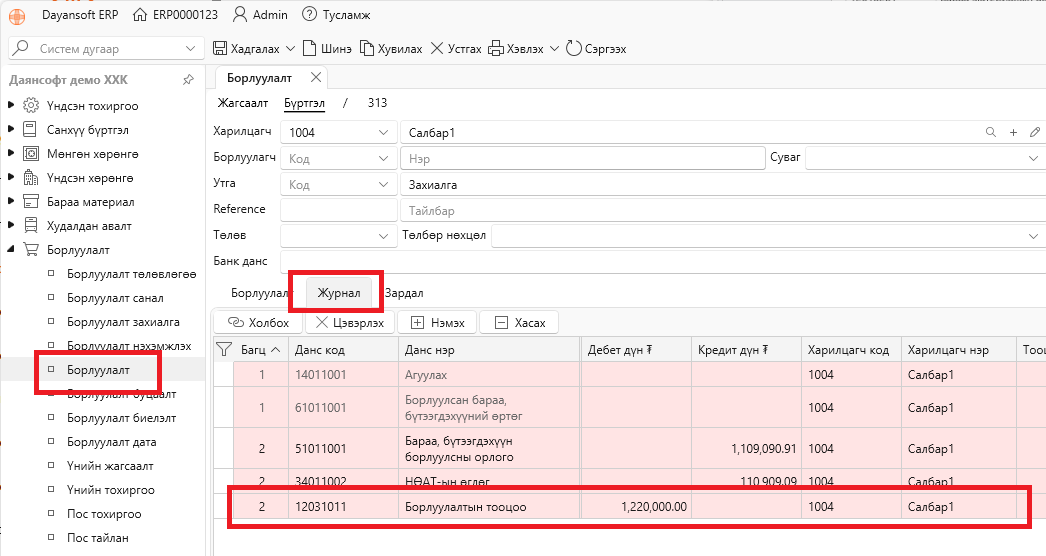Click the Үндсэн тохиргоо gear icon
Screen dimensions: 1046x556
pos(31,105)
